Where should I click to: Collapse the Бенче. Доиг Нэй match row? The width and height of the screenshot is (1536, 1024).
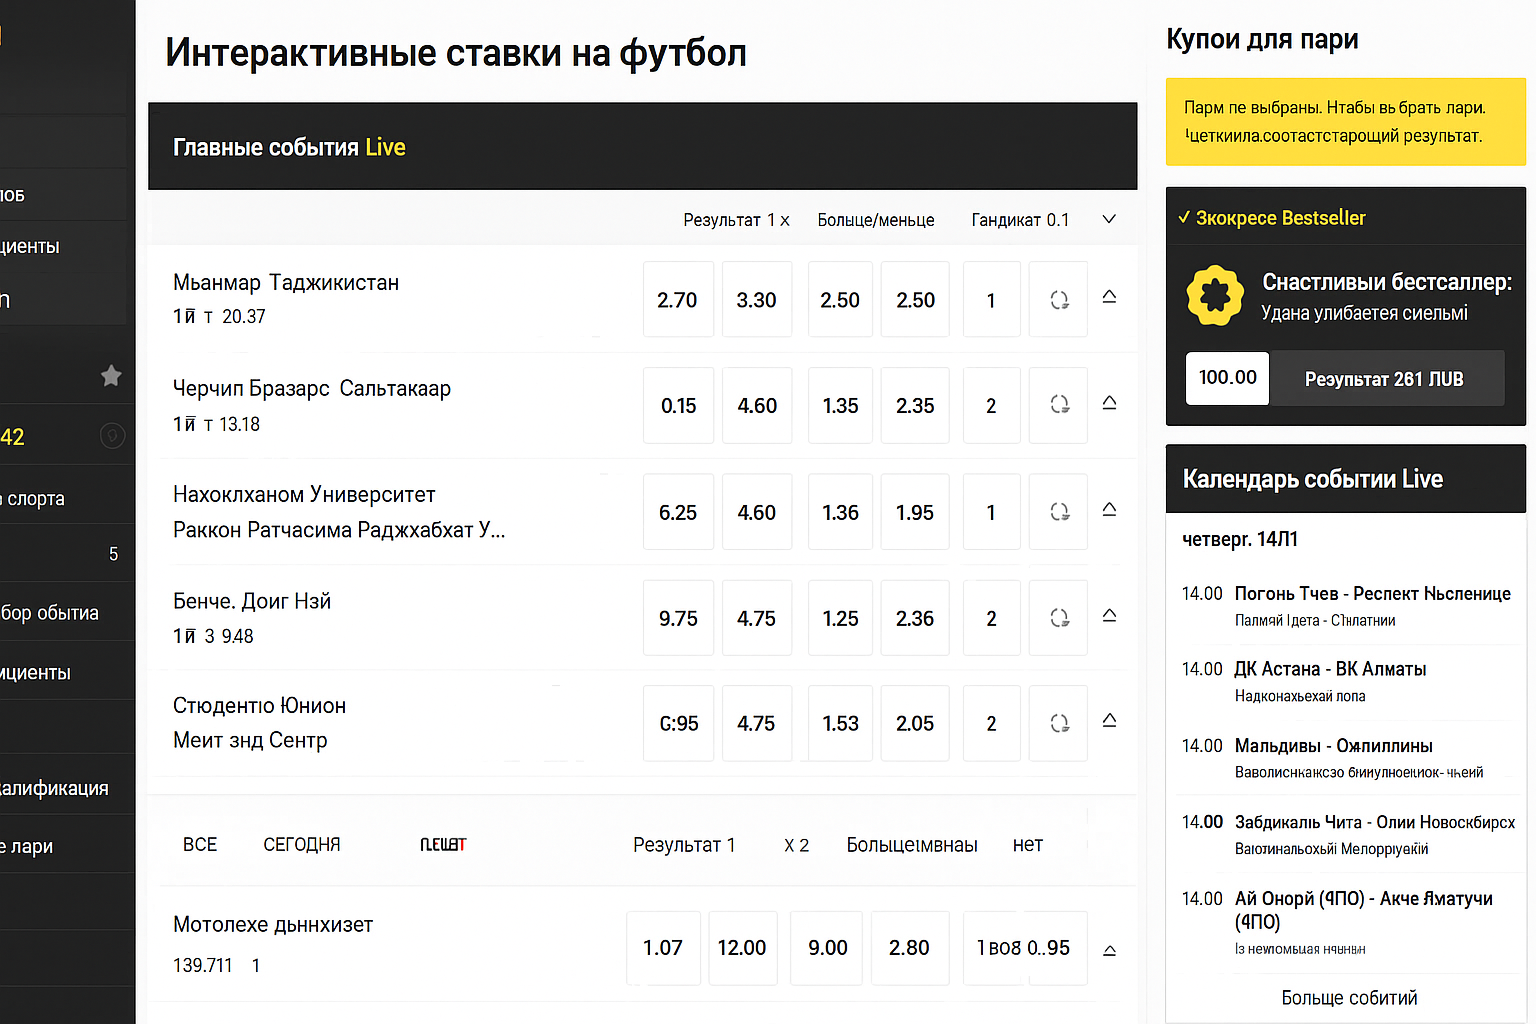(1109, 616)
